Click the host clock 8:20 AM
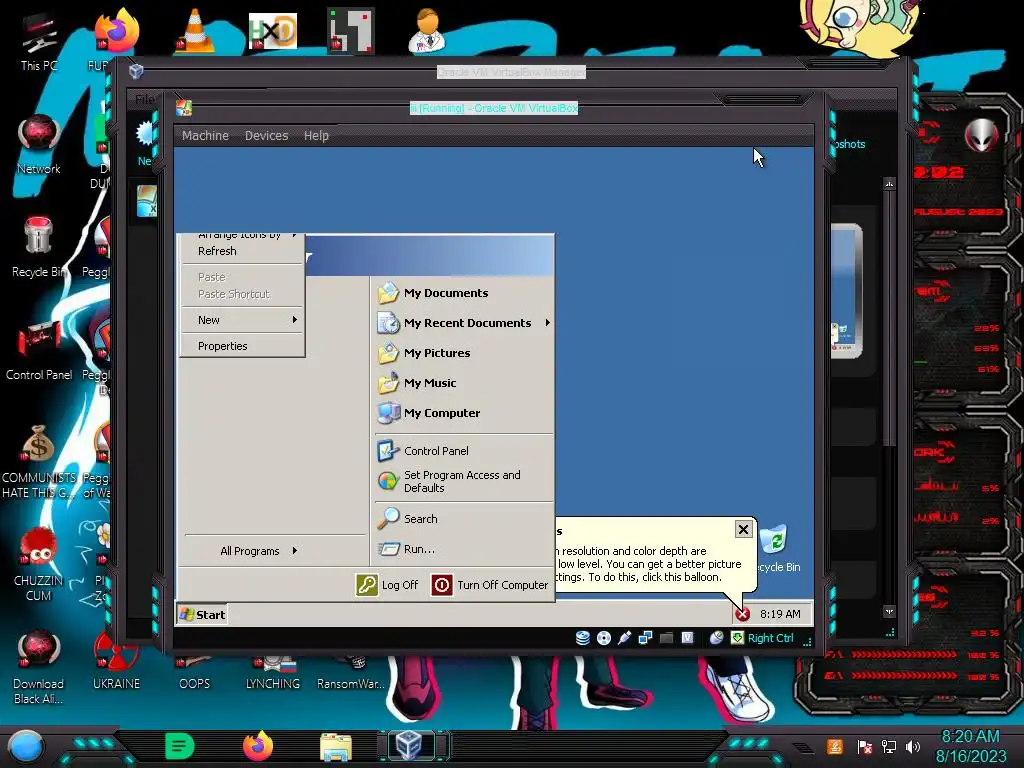This screenshot has width=1024, height=768. click(970, 737)
